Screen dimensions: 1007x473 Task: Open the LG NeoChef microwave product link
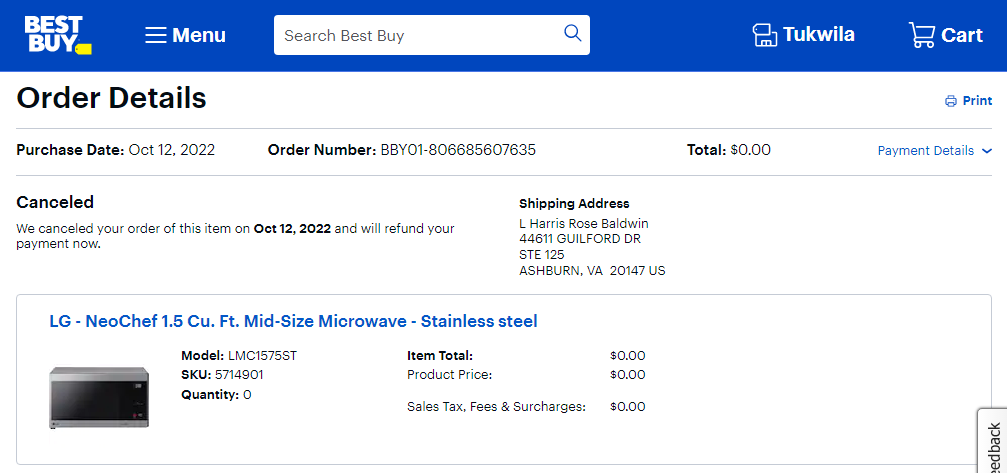click(x=293, y=321)
